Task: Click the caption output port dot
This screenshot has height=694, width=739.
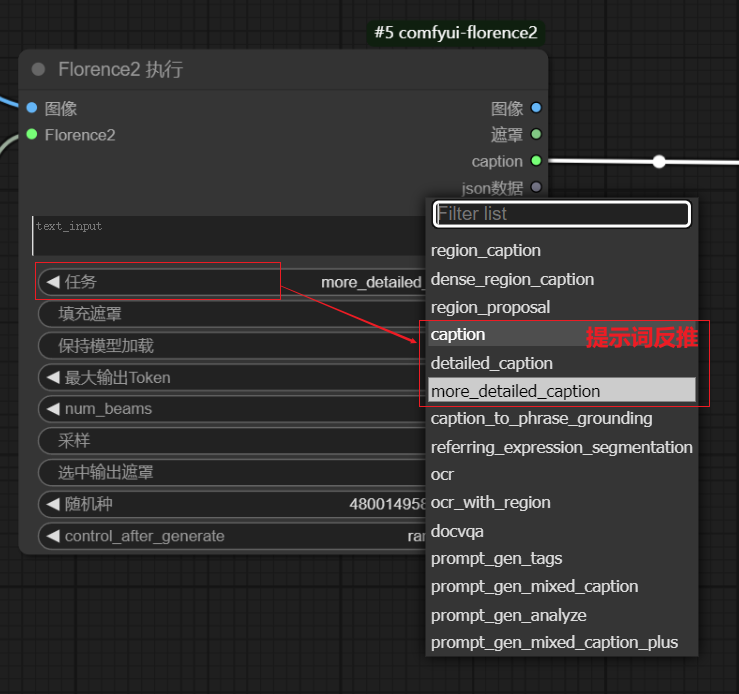Action: 536,161
